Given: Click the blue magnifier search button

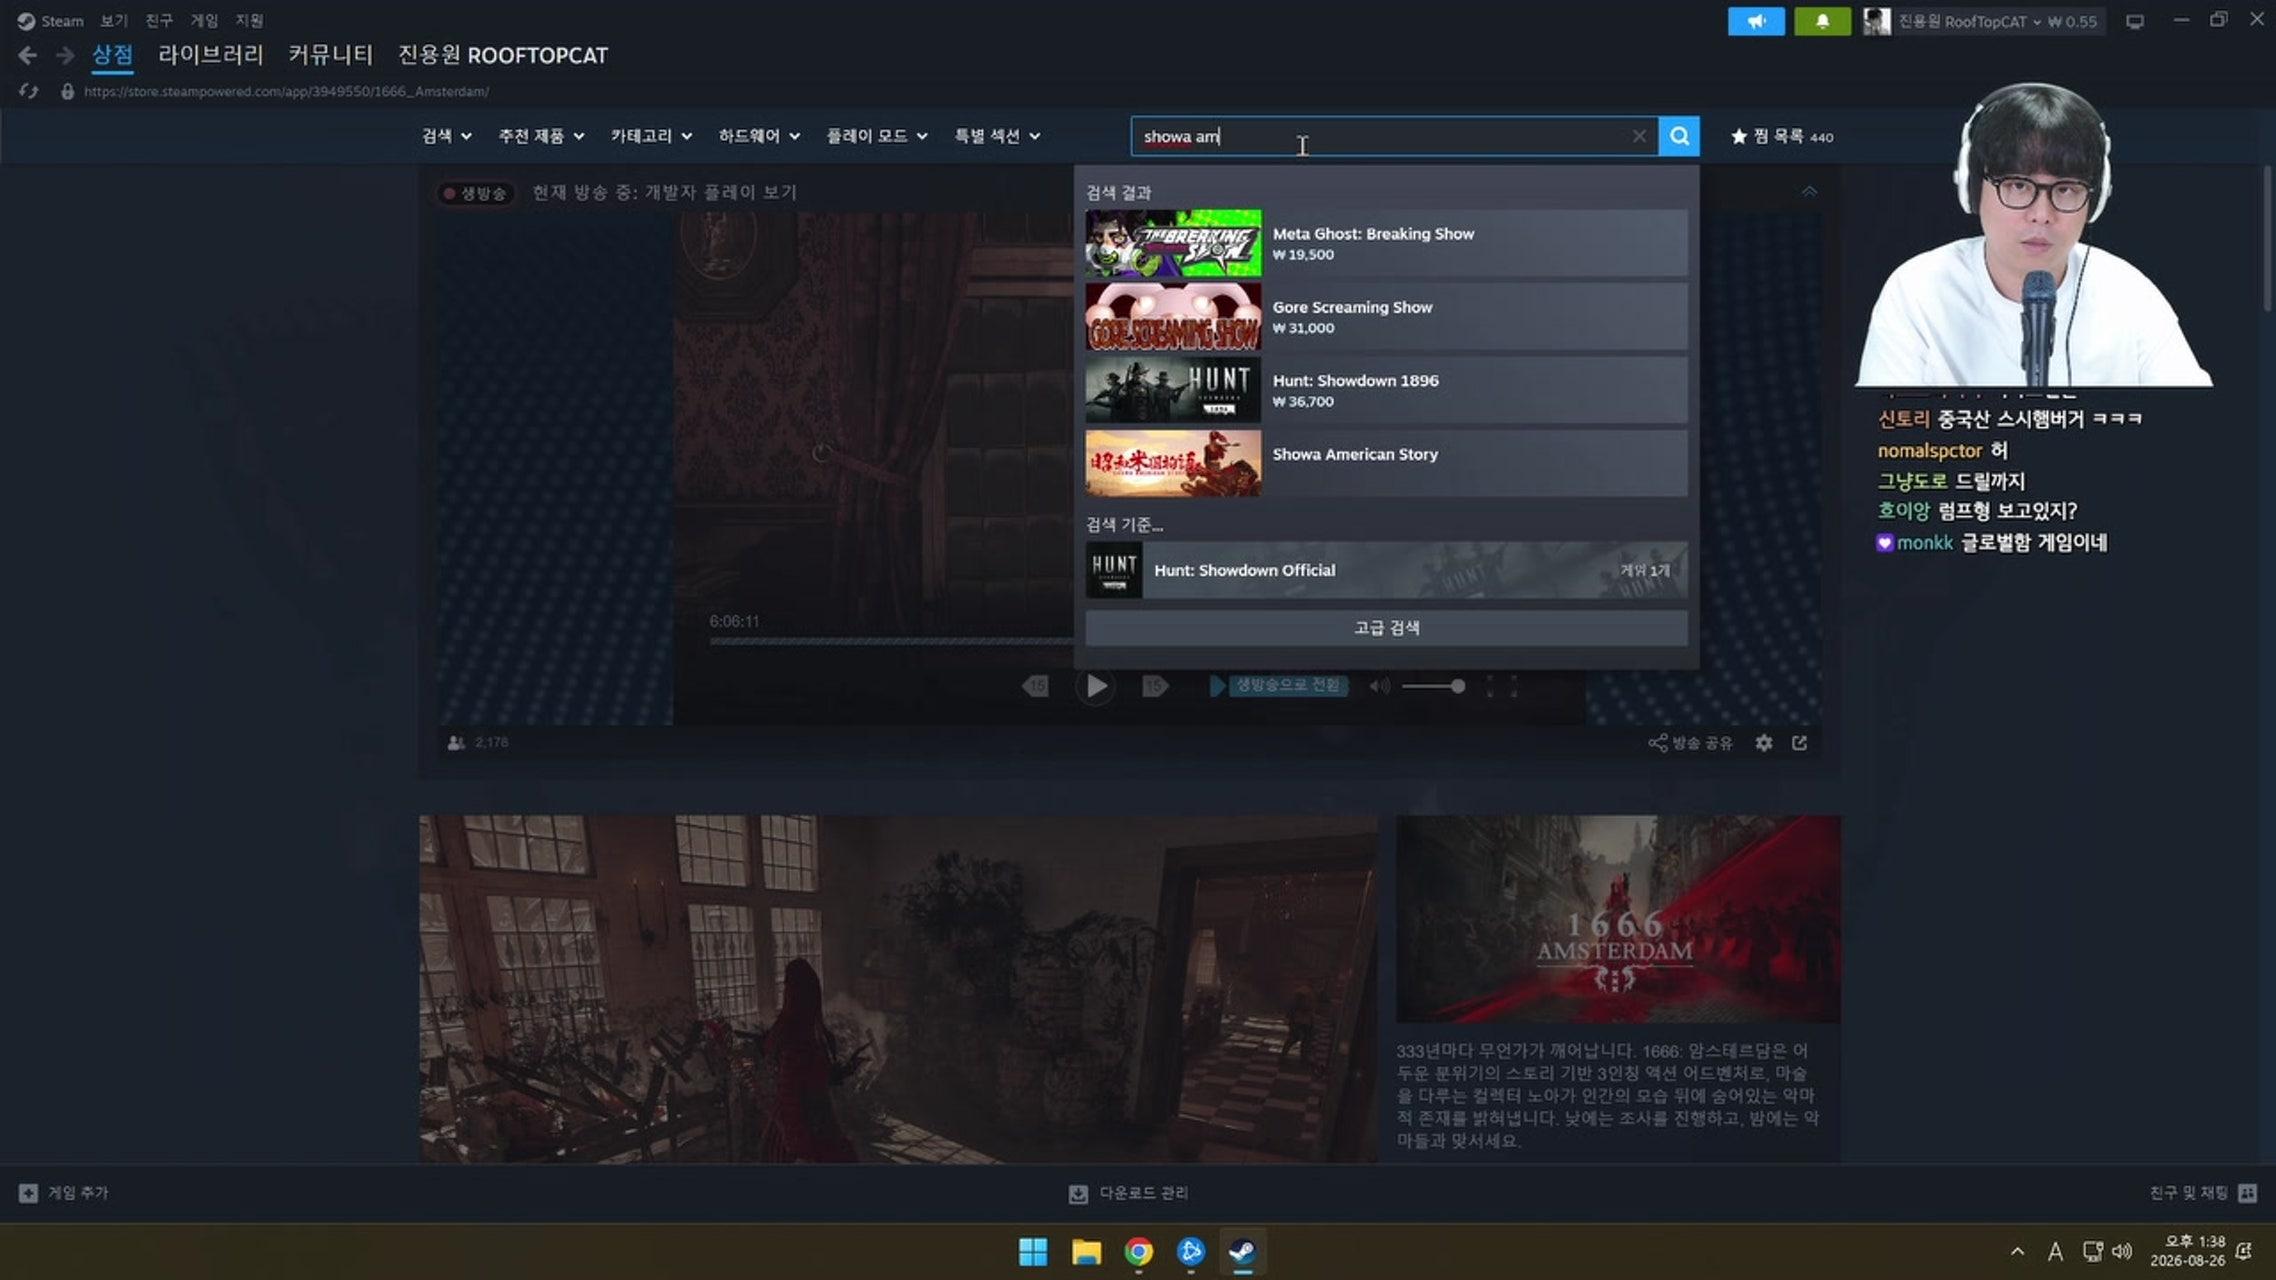Looking at the screenshot, I should coord(1679,136).
